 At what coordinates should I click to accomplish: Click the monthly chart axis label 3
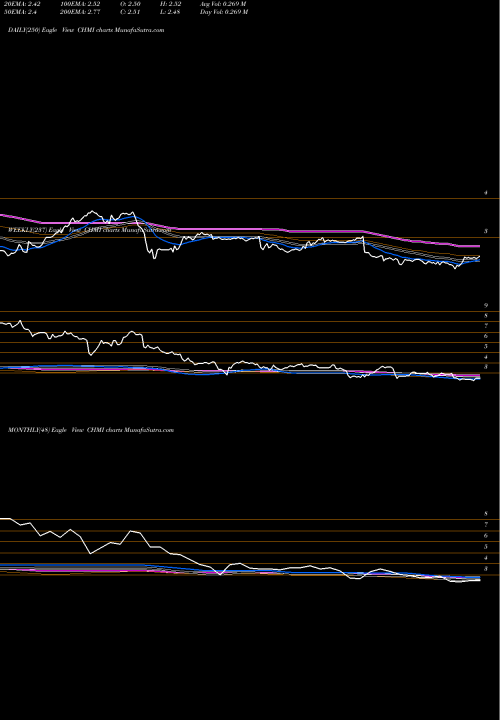pyautogui.click(x=486, y=569)
